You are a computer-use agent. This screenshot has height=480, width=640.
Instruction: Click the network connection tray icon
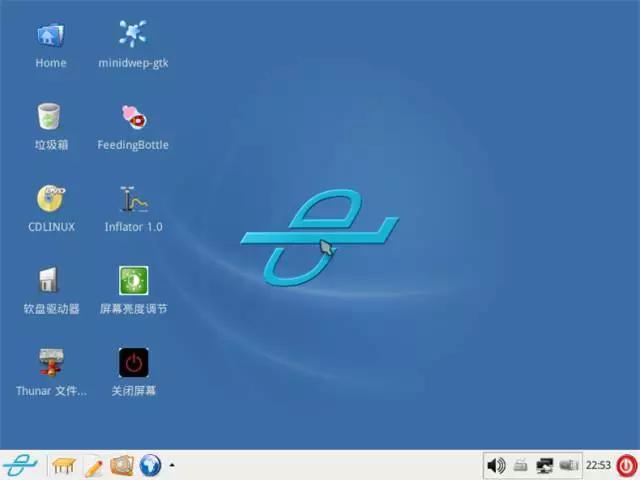tap(545, 465)
